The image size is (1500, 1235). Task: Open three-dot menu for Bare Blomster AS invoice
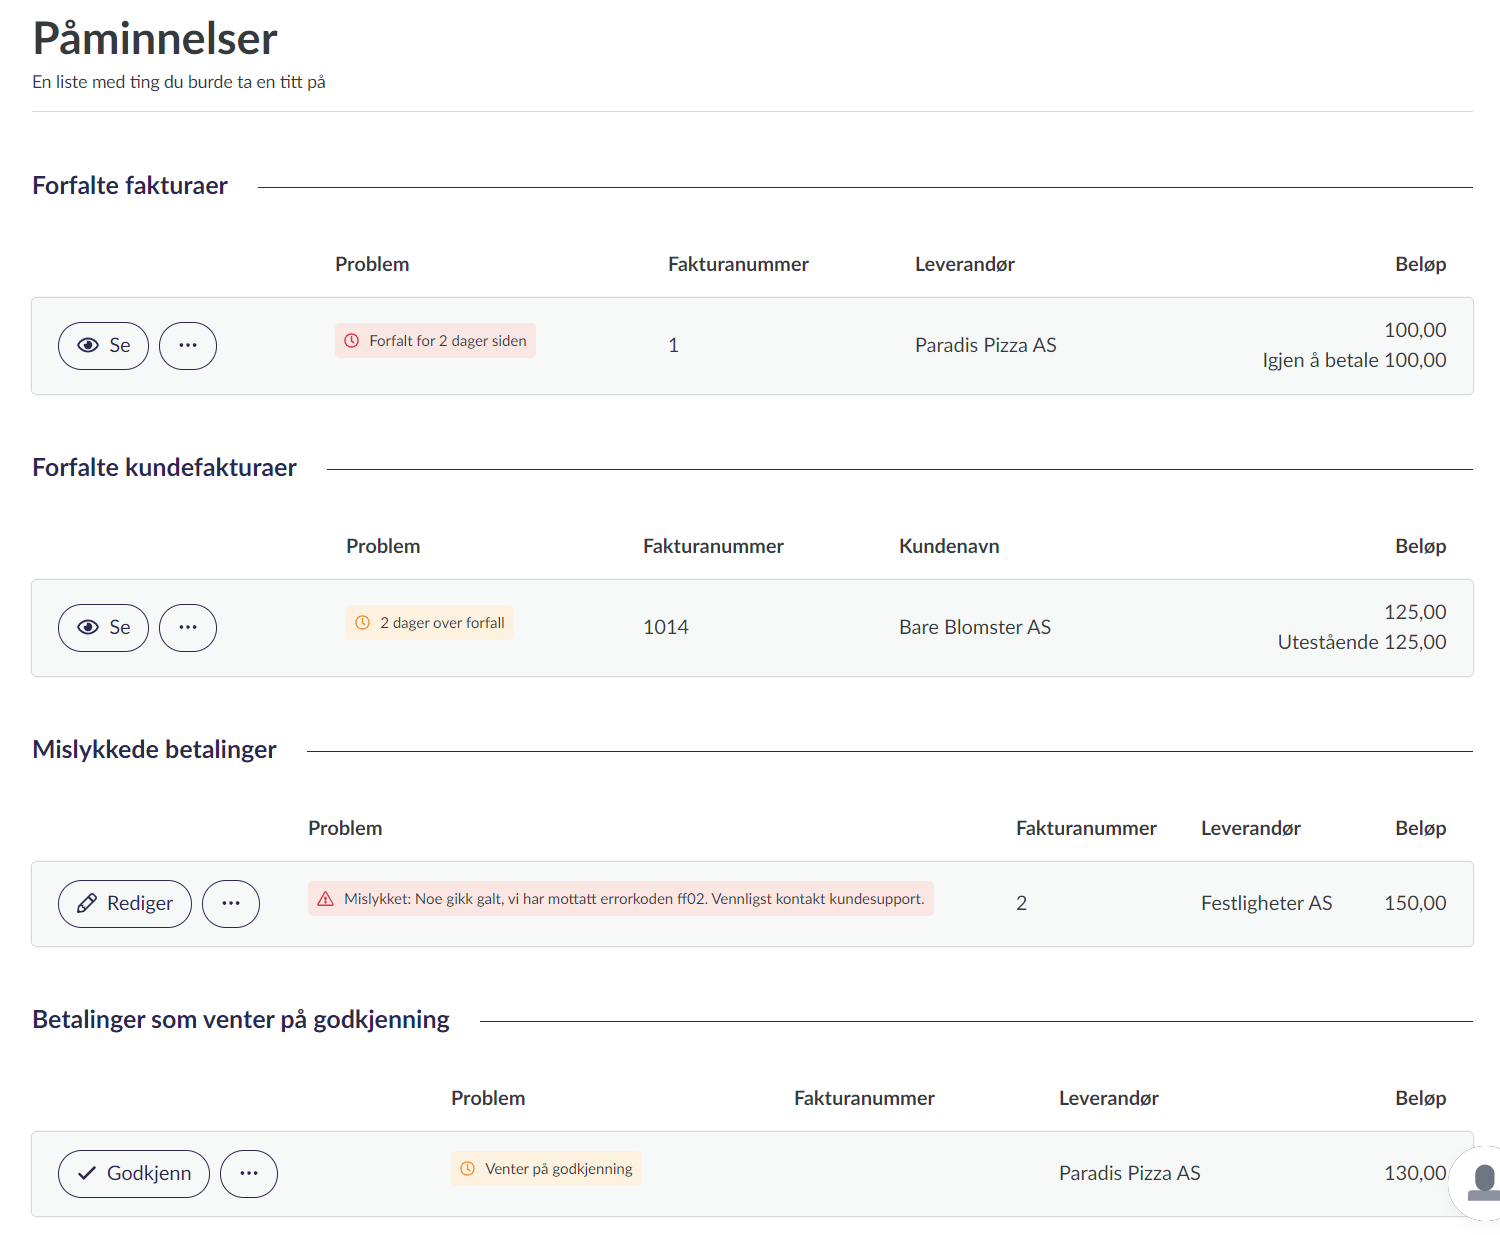click(x=188, y=628)
